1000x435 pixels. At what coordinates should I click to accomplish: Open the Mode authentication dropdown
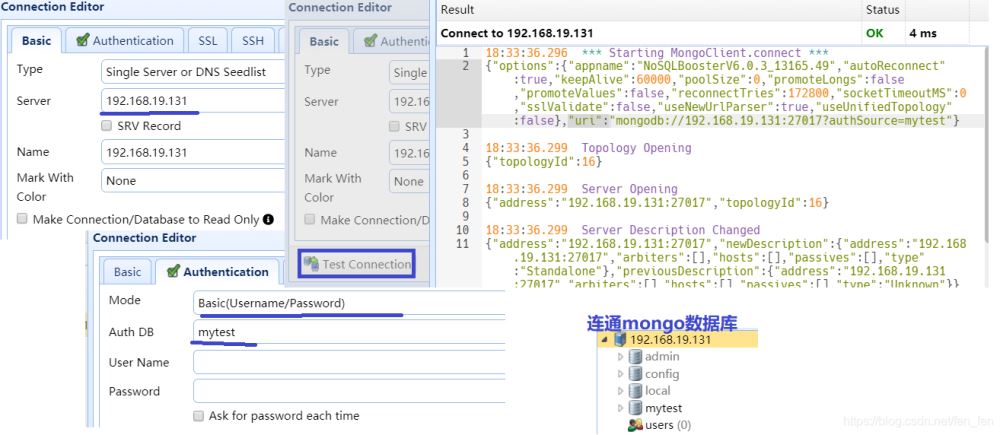coord(350,302)
